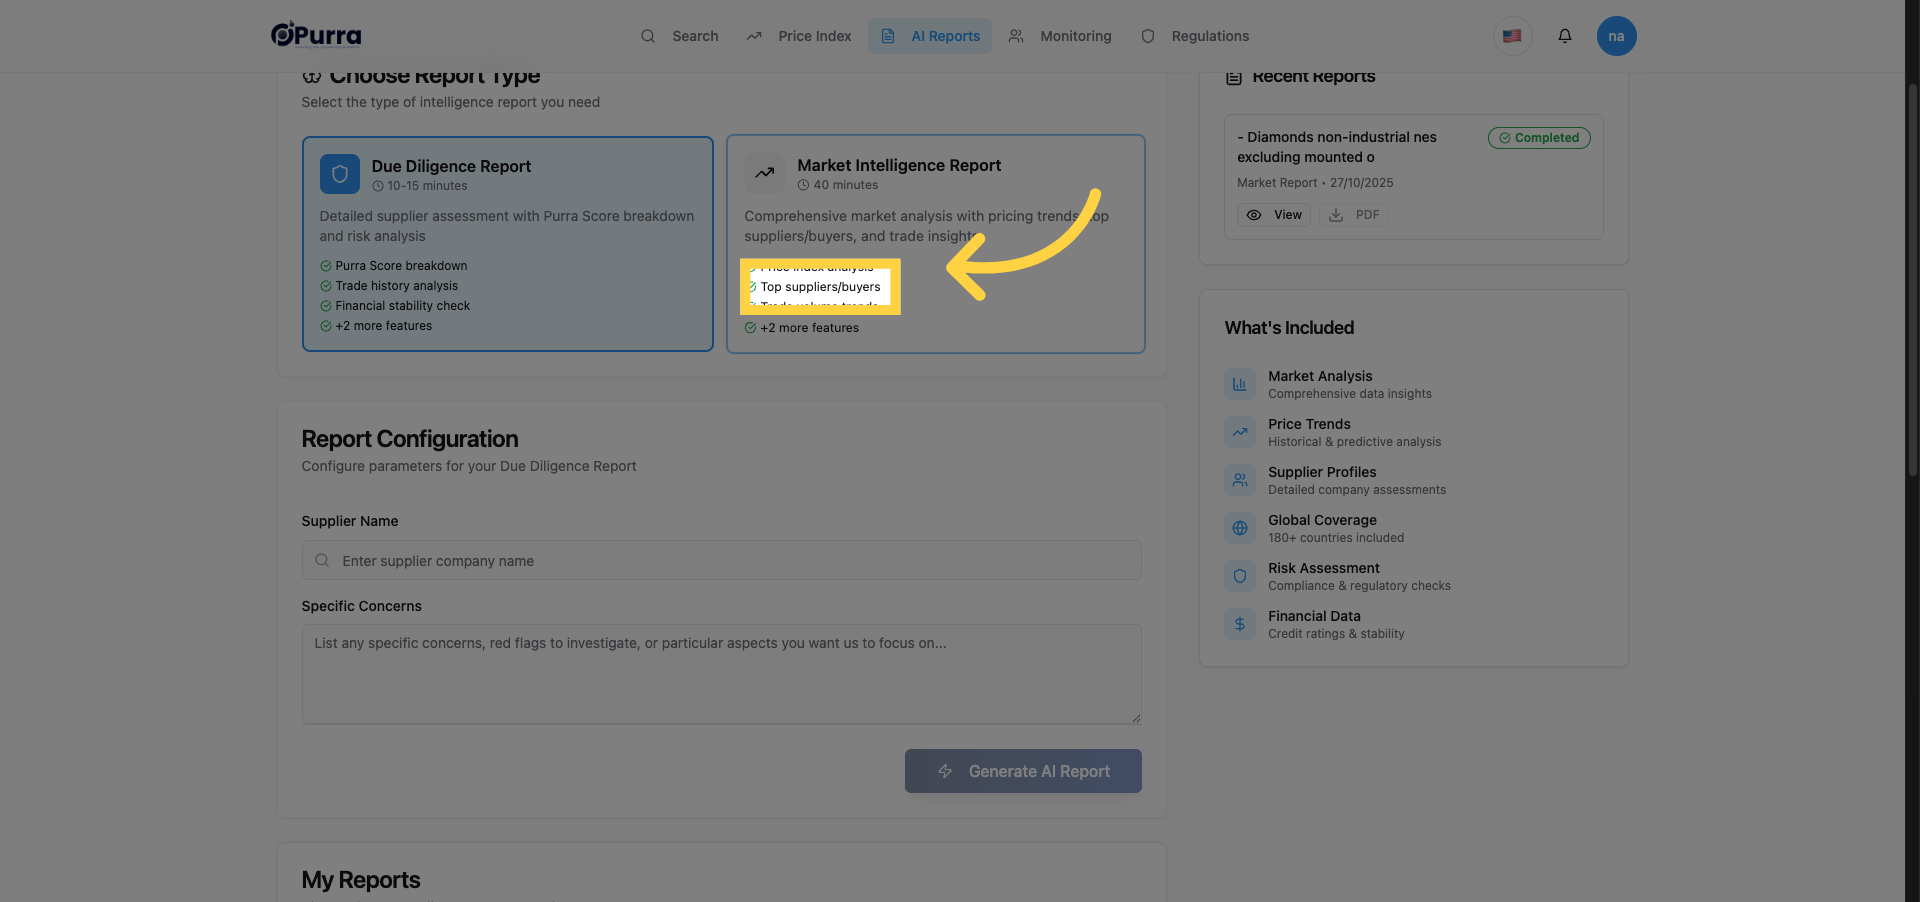The image size is (1920, 902).
Task: Click the Financial Data dollar icon
Action: tap(1240, 624)
